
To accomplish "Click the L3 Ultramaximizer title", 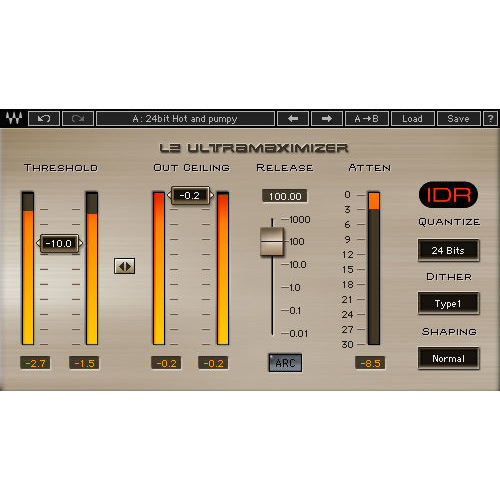I will pos(254,148).
